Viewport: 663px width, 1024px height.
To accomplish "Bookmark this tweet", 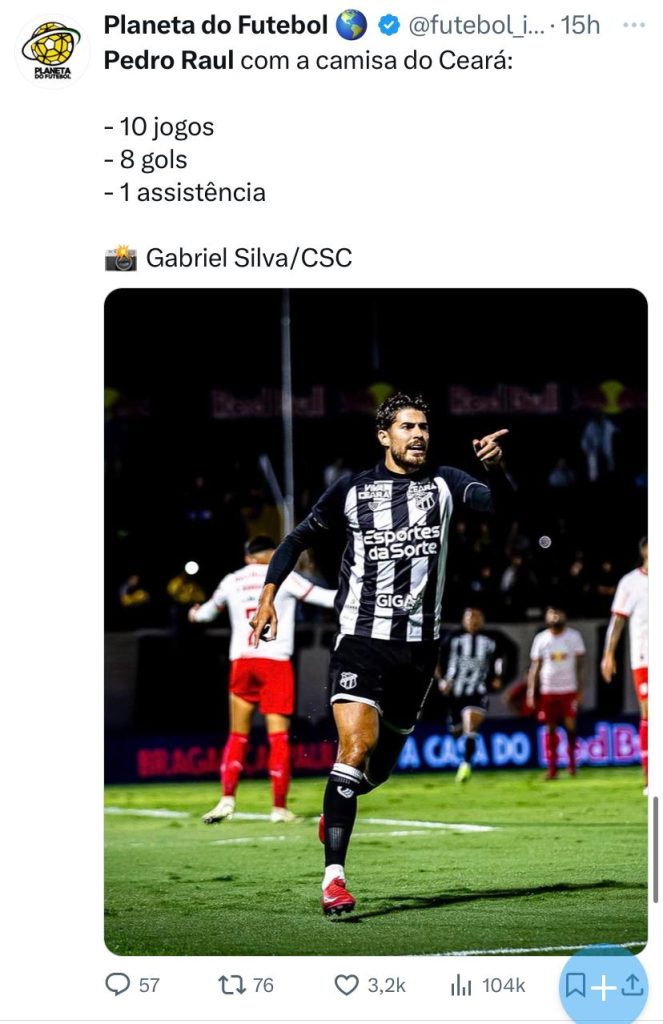I will click(575, 985).
